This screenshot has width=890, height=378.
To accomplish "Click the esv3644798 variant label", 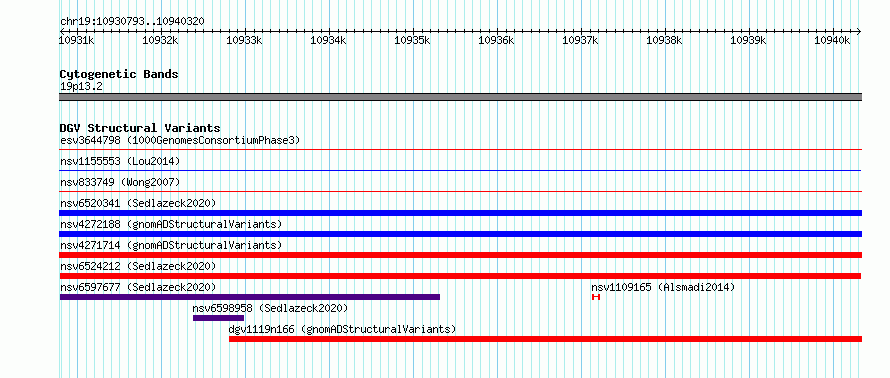I will point(180,140).
